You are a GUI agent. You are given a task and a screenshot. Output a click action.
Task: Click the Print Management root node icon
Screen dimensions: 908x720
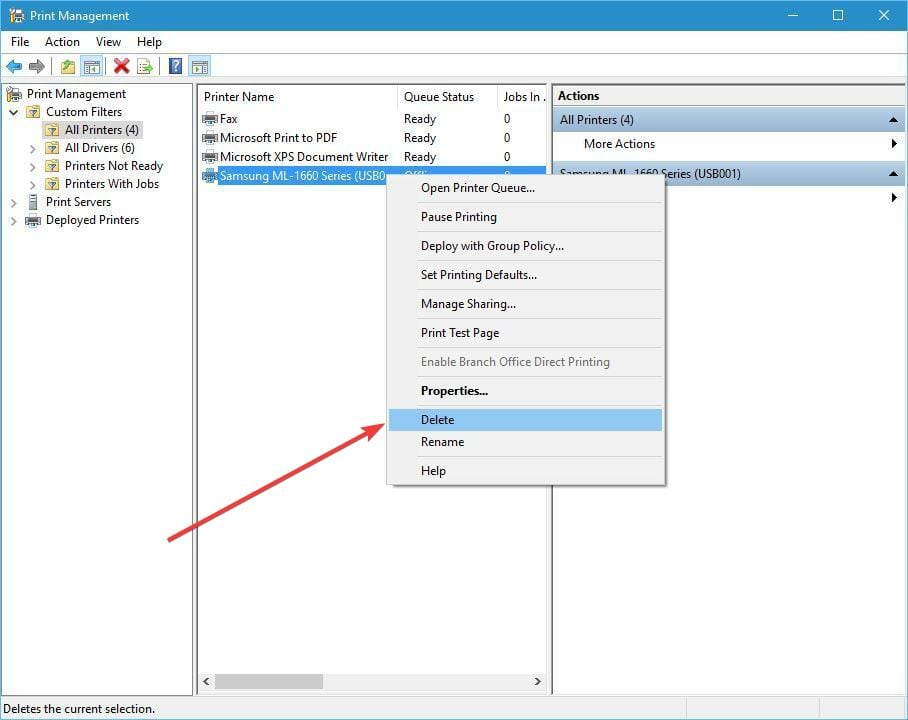click(x=14, y=94)
